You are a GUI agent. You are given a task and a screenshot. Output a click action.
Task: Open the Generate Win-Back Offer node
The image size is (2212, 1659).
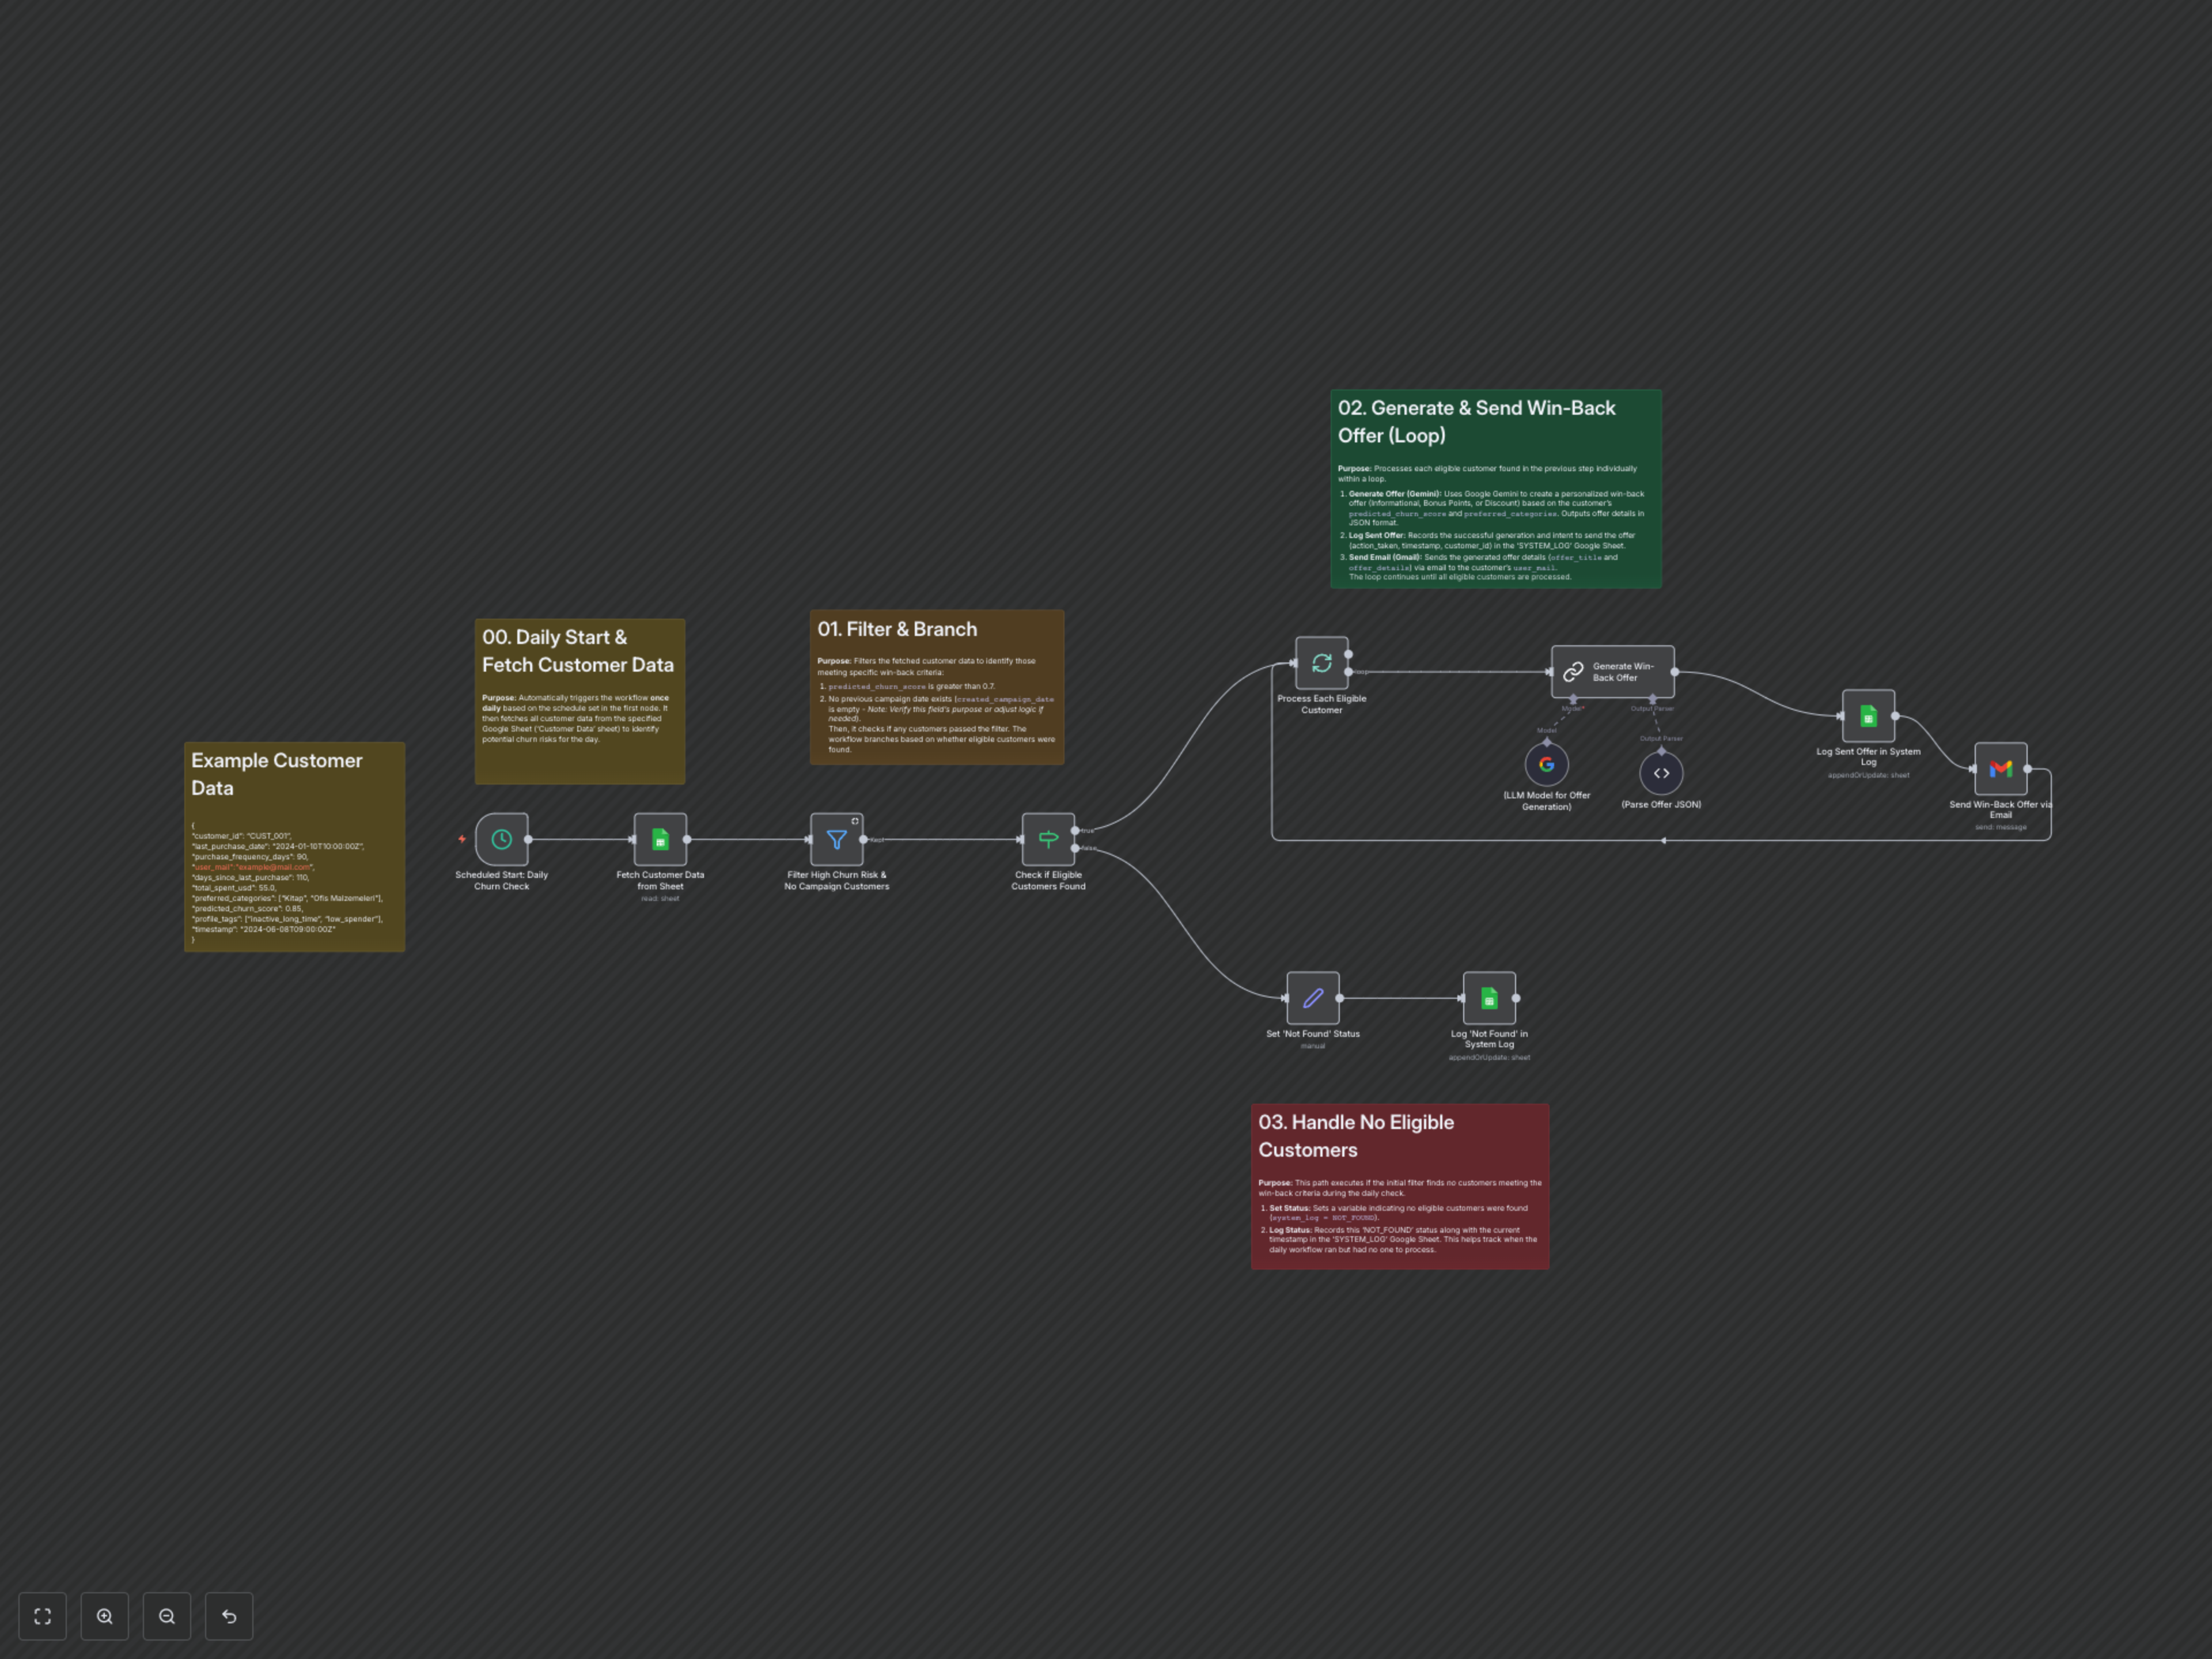click(1612, 672)
